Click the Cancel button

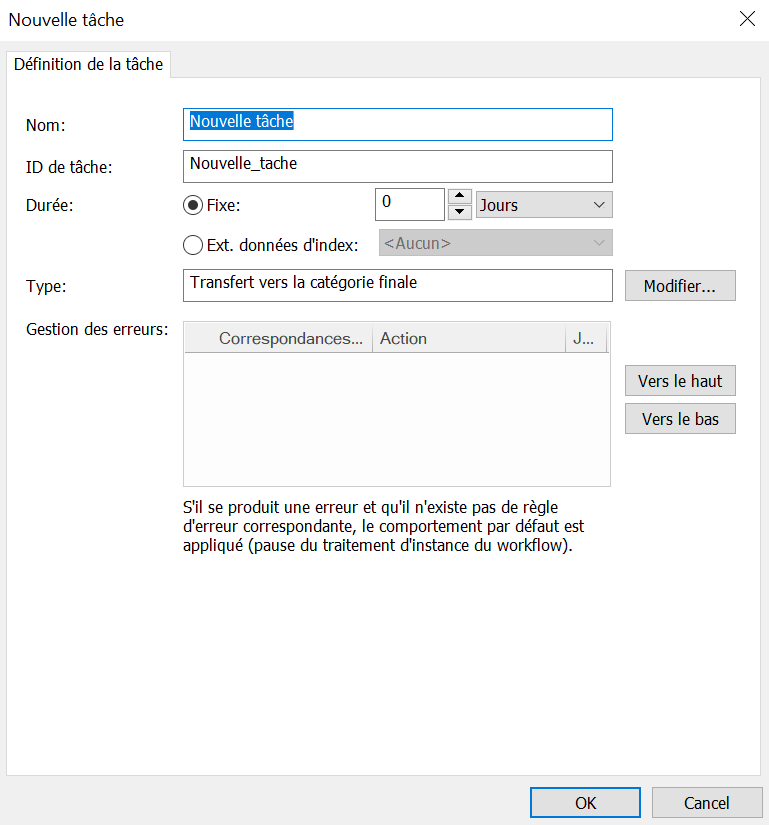click(x=707, y=802)
